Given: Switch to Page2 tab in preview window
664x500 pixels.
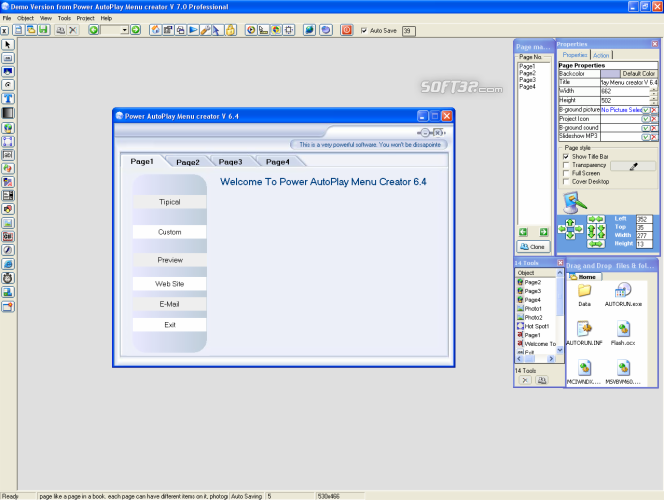Looking at the screenshot, I should [188, 162].
